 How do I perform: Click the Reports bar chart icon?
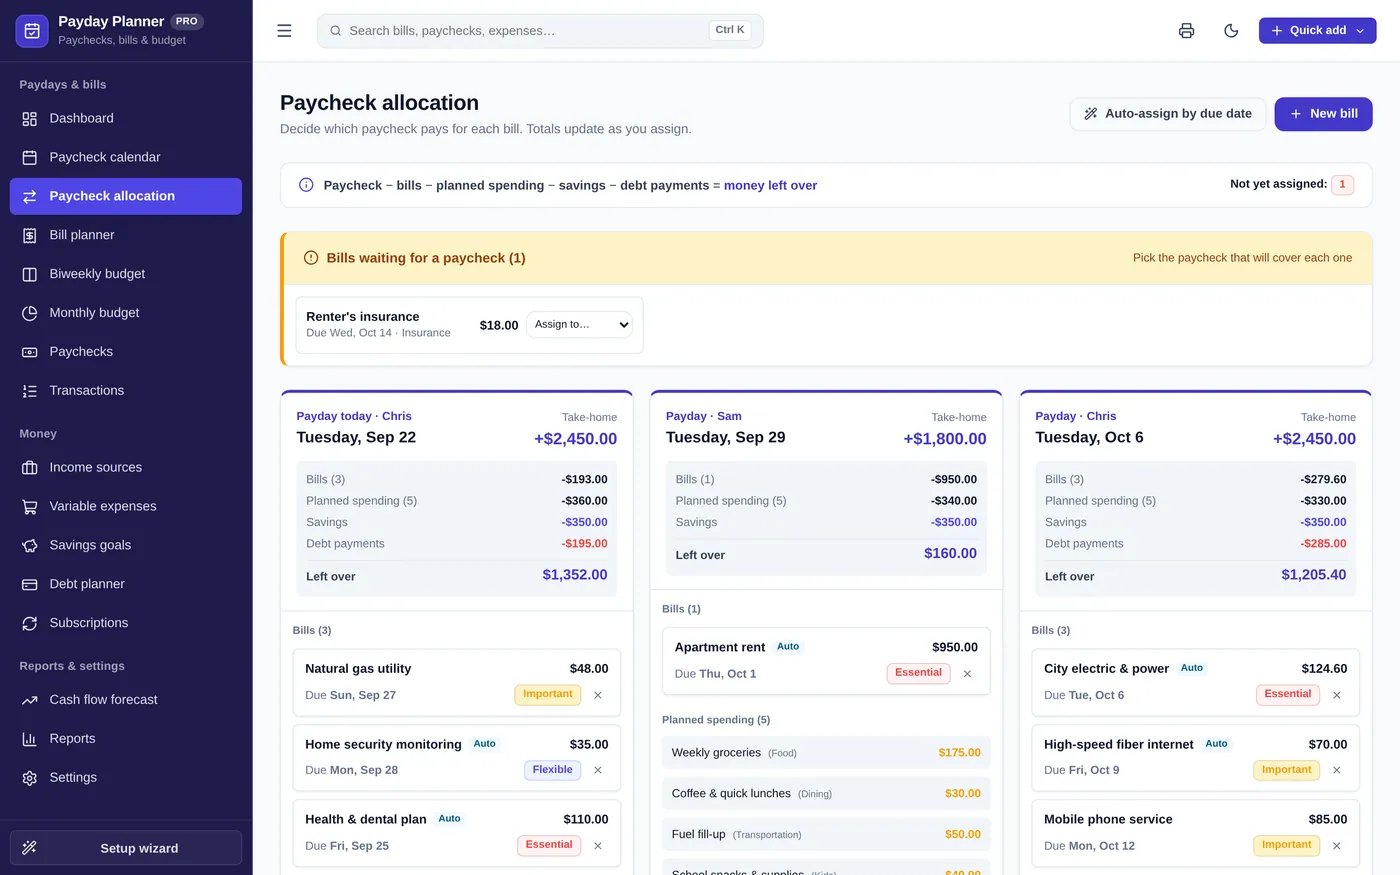(30, 739)
